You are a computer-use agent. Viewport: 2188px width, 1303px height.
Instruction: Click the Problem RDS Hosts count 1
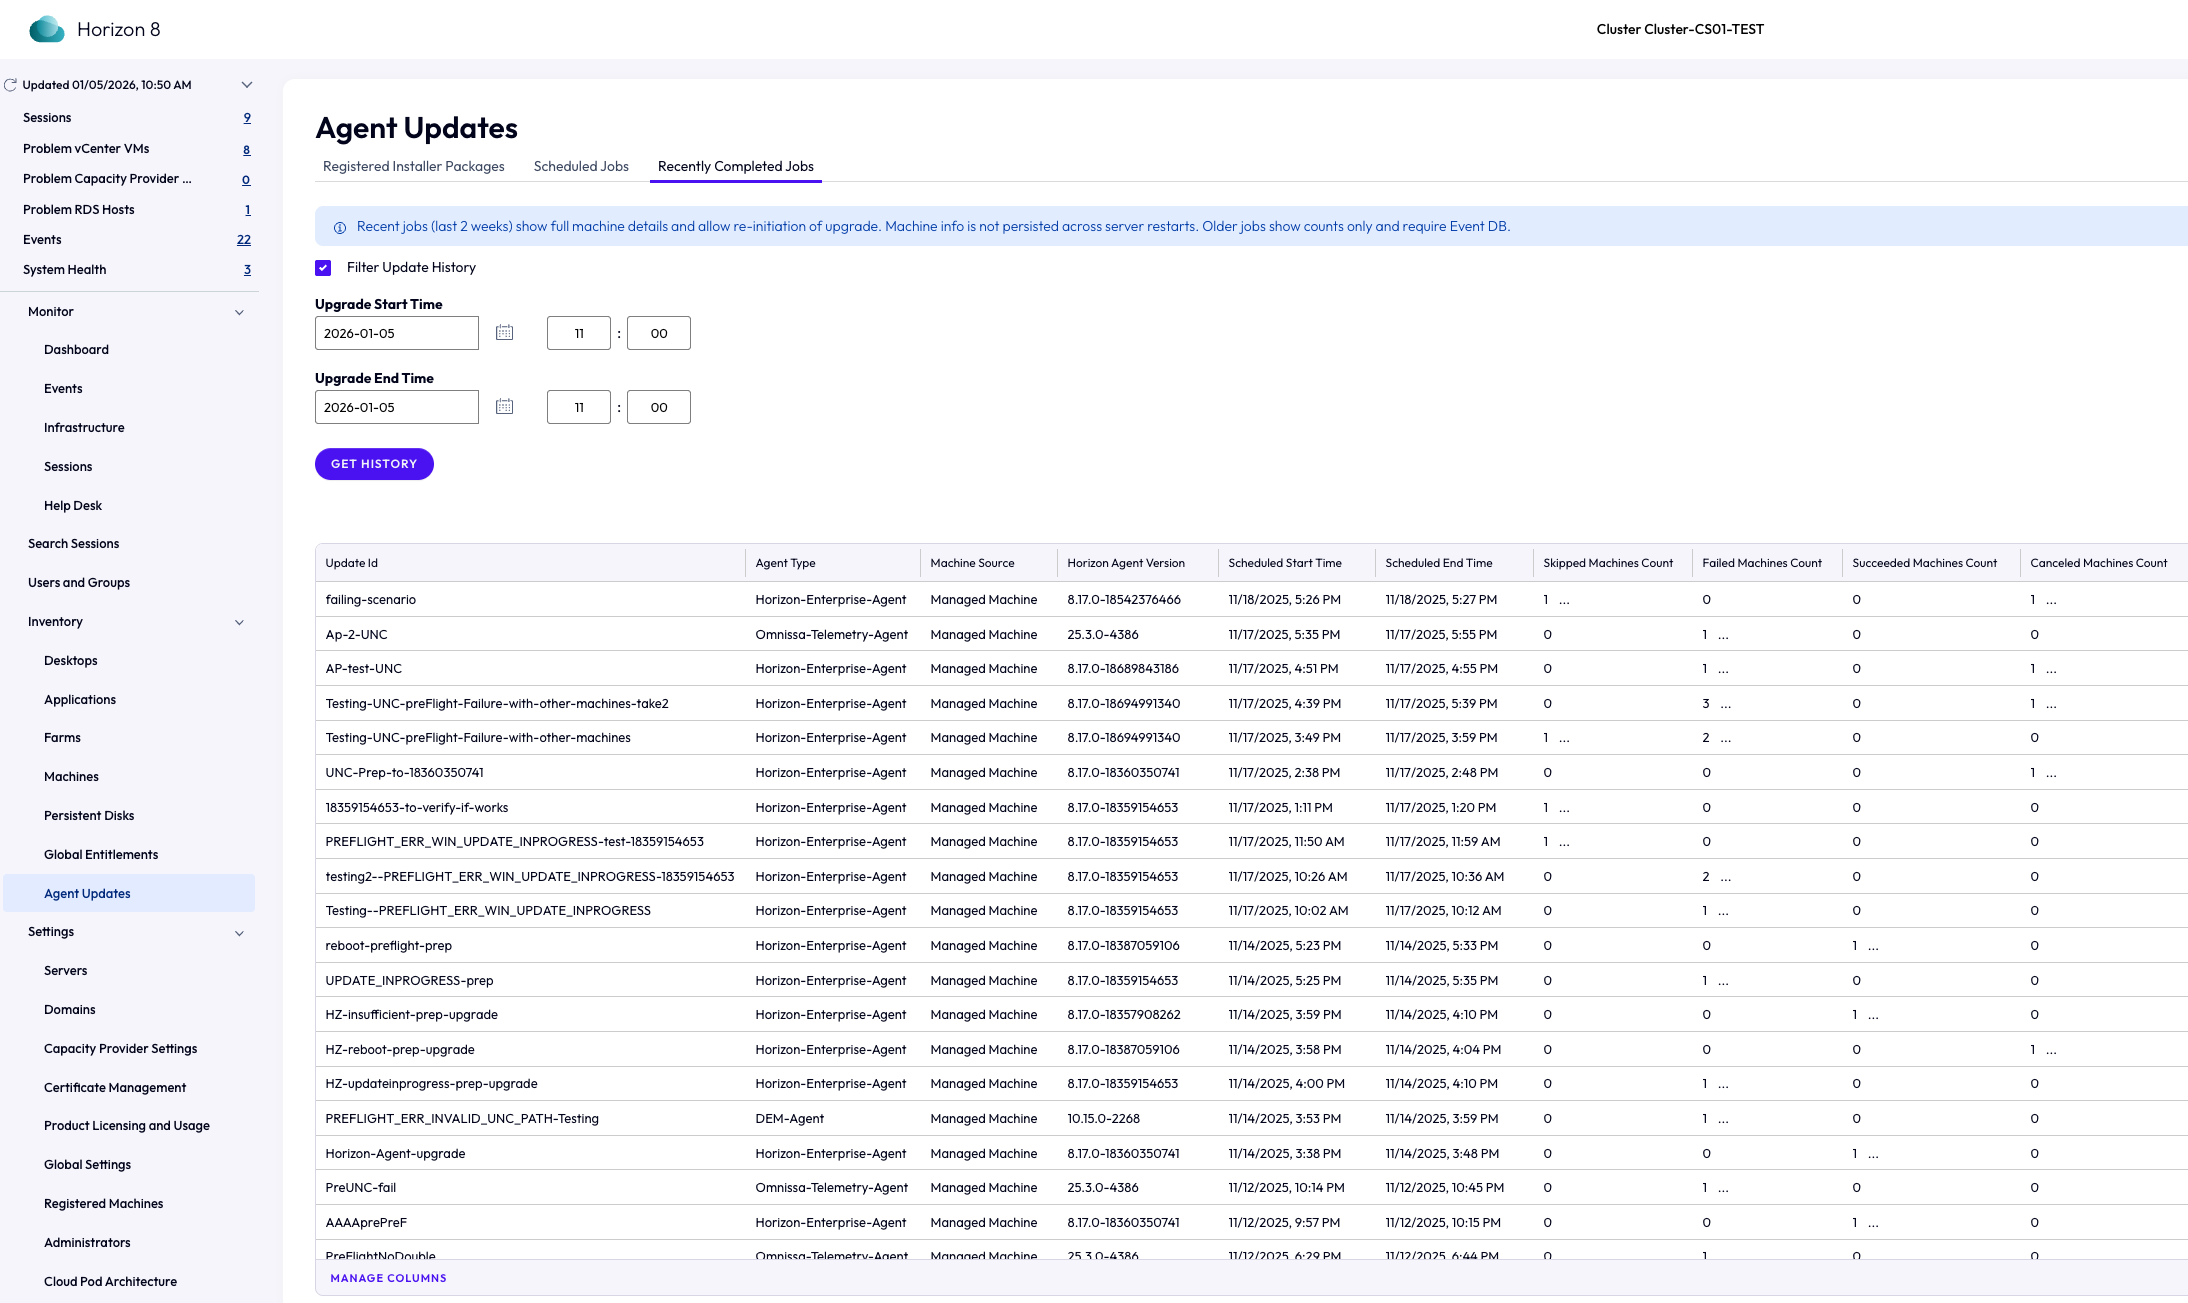(248, 210)
